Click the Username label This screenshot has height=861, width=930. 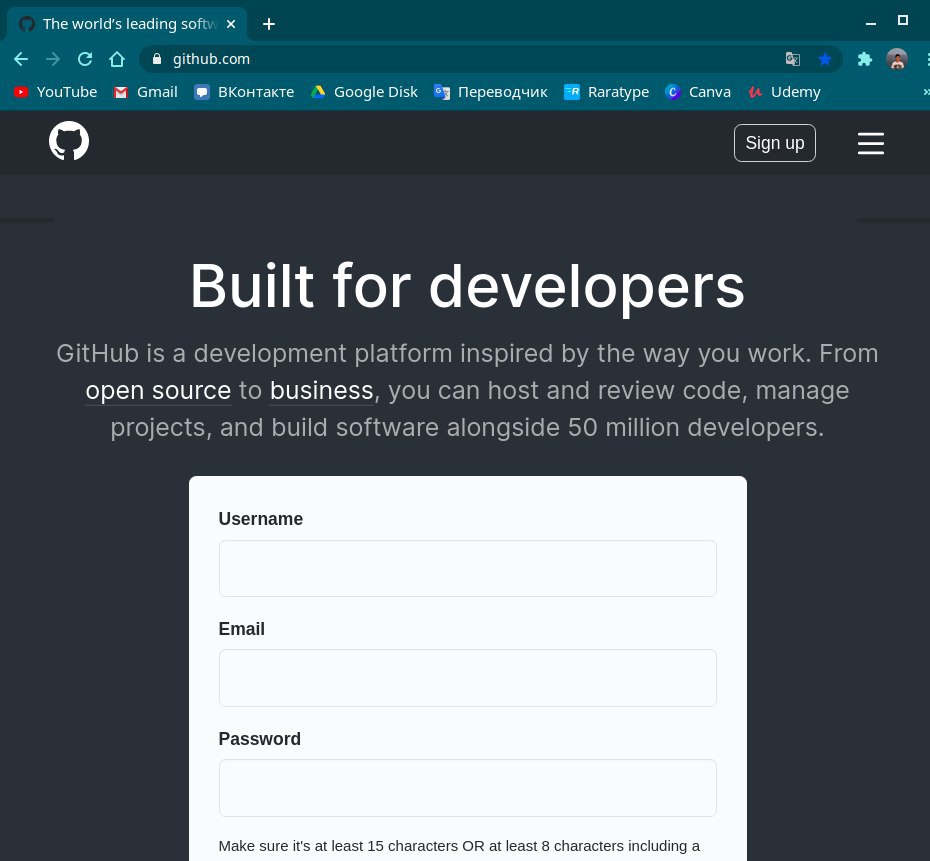click(x=260, y=519)
